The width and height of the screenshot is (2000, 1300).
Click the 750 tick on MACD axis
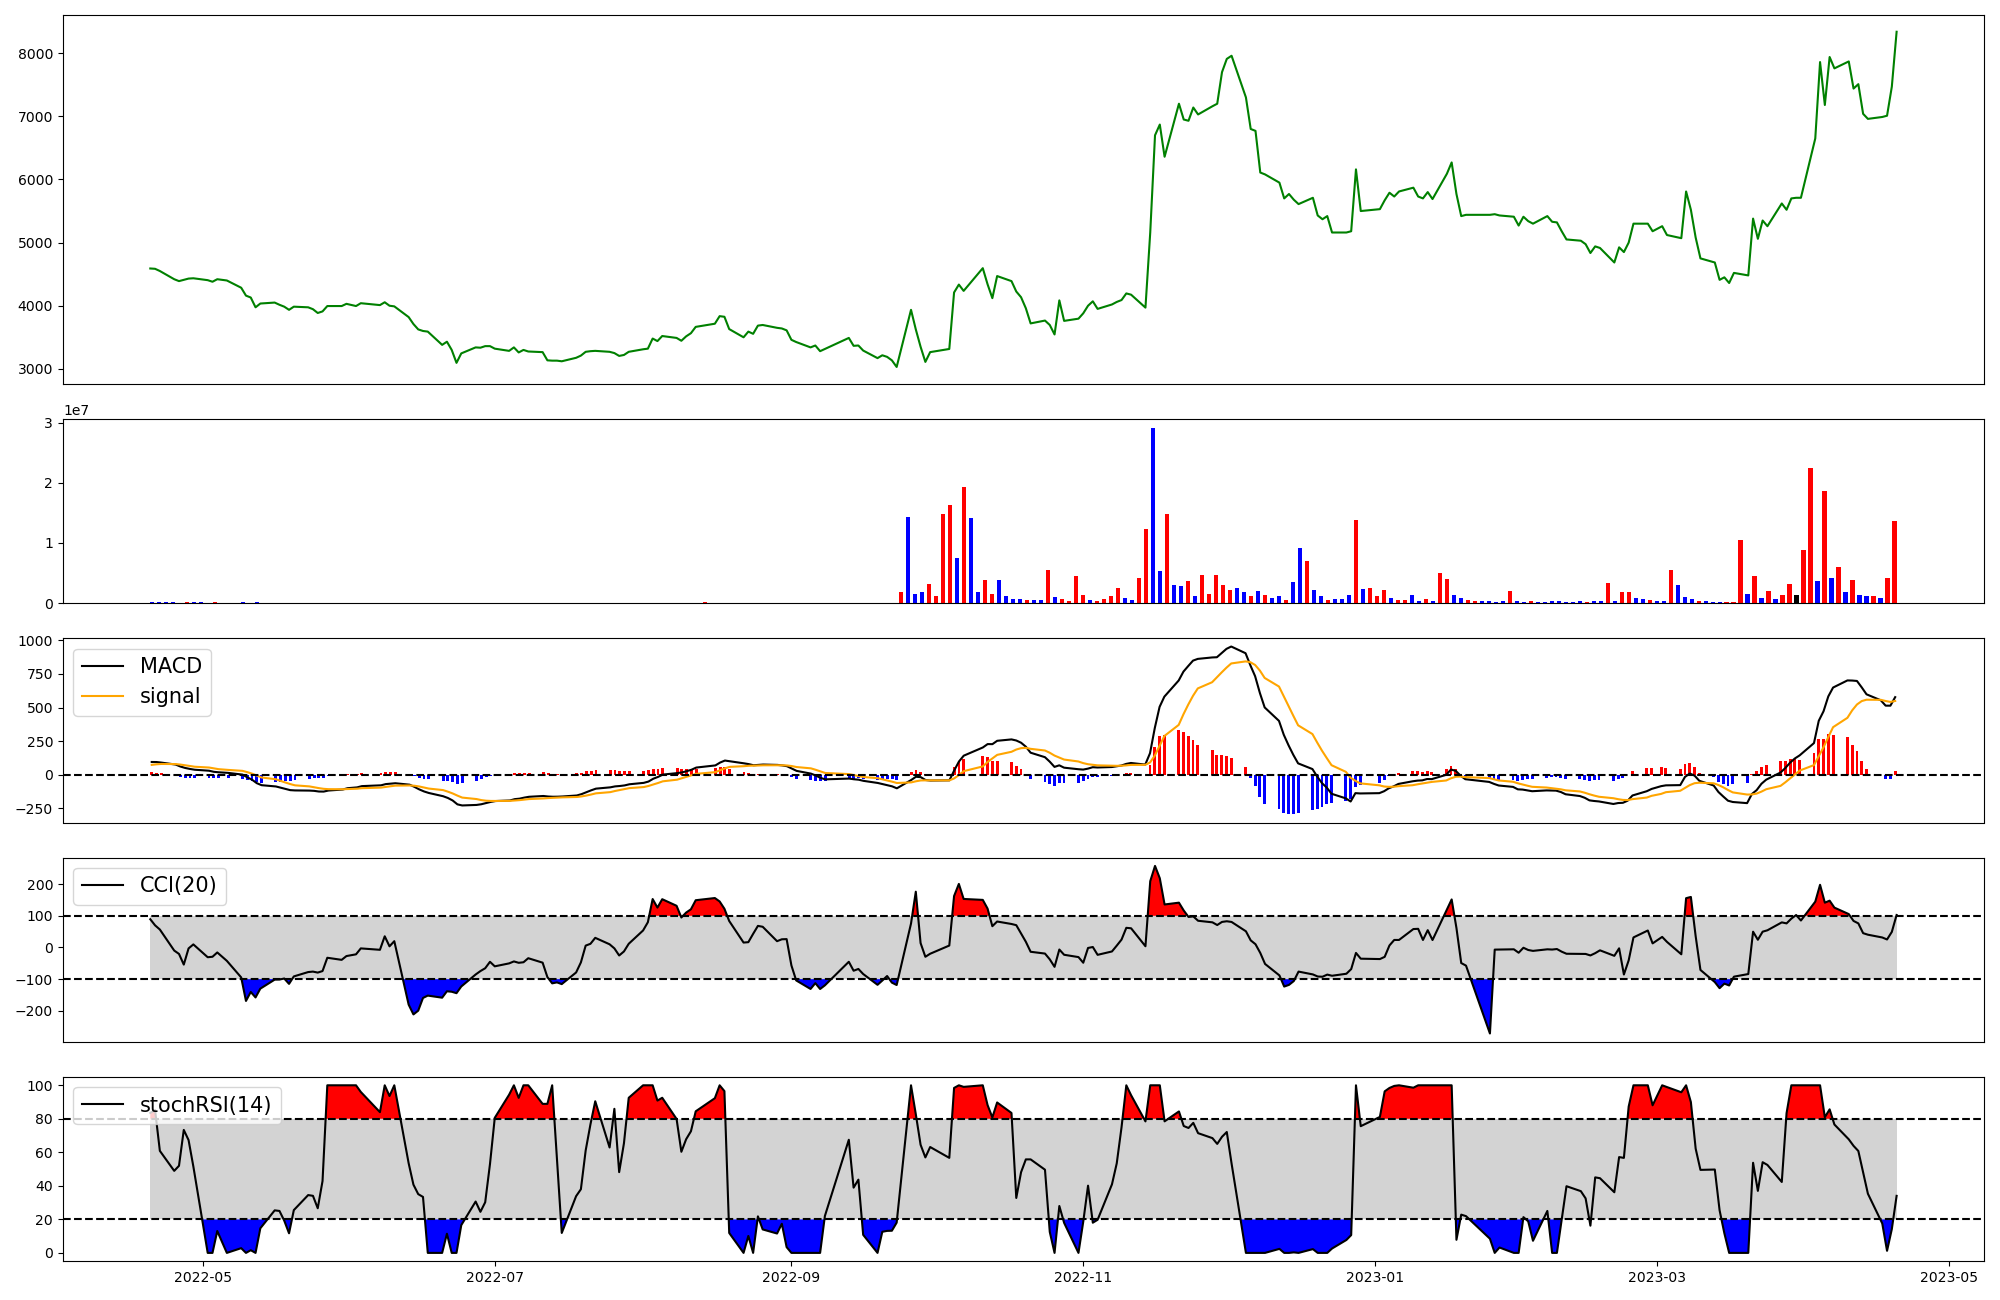pos(40,675)
